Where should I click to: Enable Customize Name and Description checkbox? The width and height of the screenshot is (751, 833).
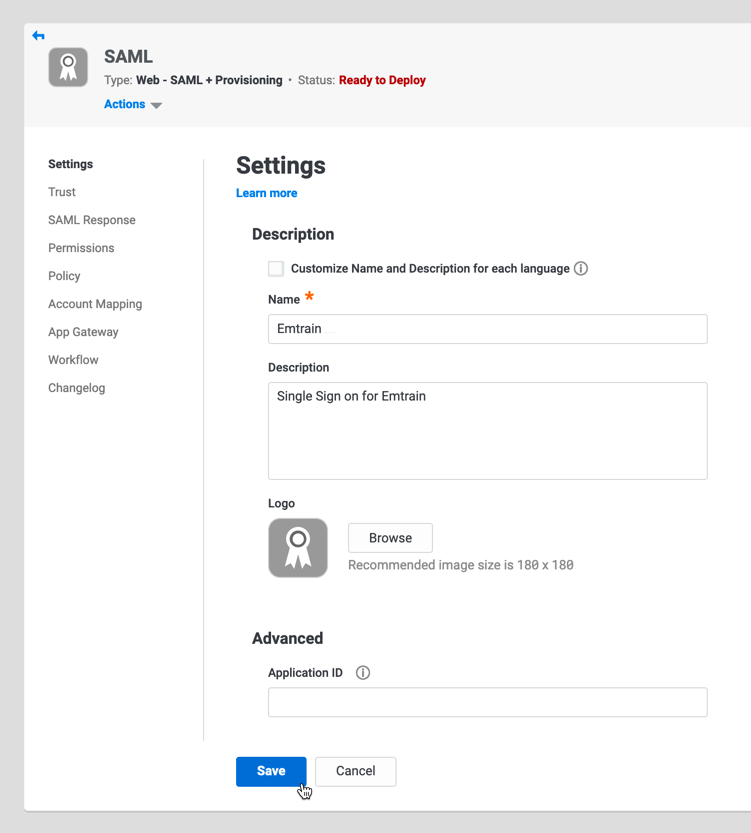point(276,268)
